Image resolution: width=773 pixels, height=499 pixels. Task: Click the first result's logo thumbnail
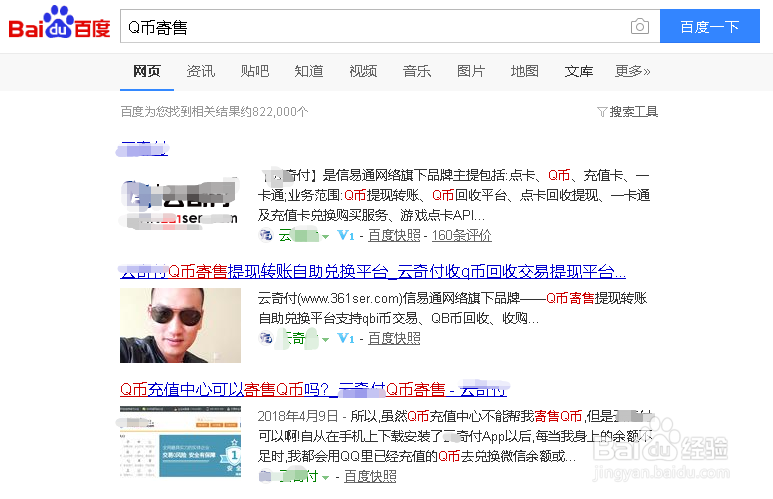point(180,203)
